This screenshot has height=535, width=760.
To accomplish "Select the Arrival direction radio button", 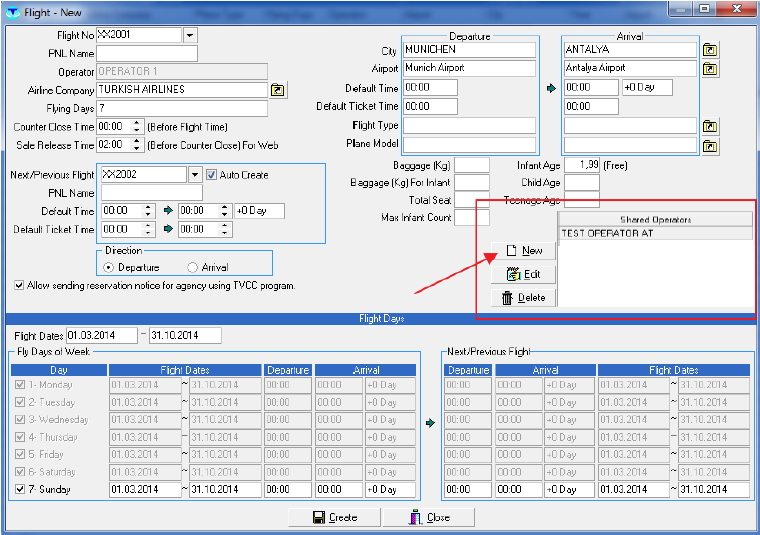I will 192,267.
